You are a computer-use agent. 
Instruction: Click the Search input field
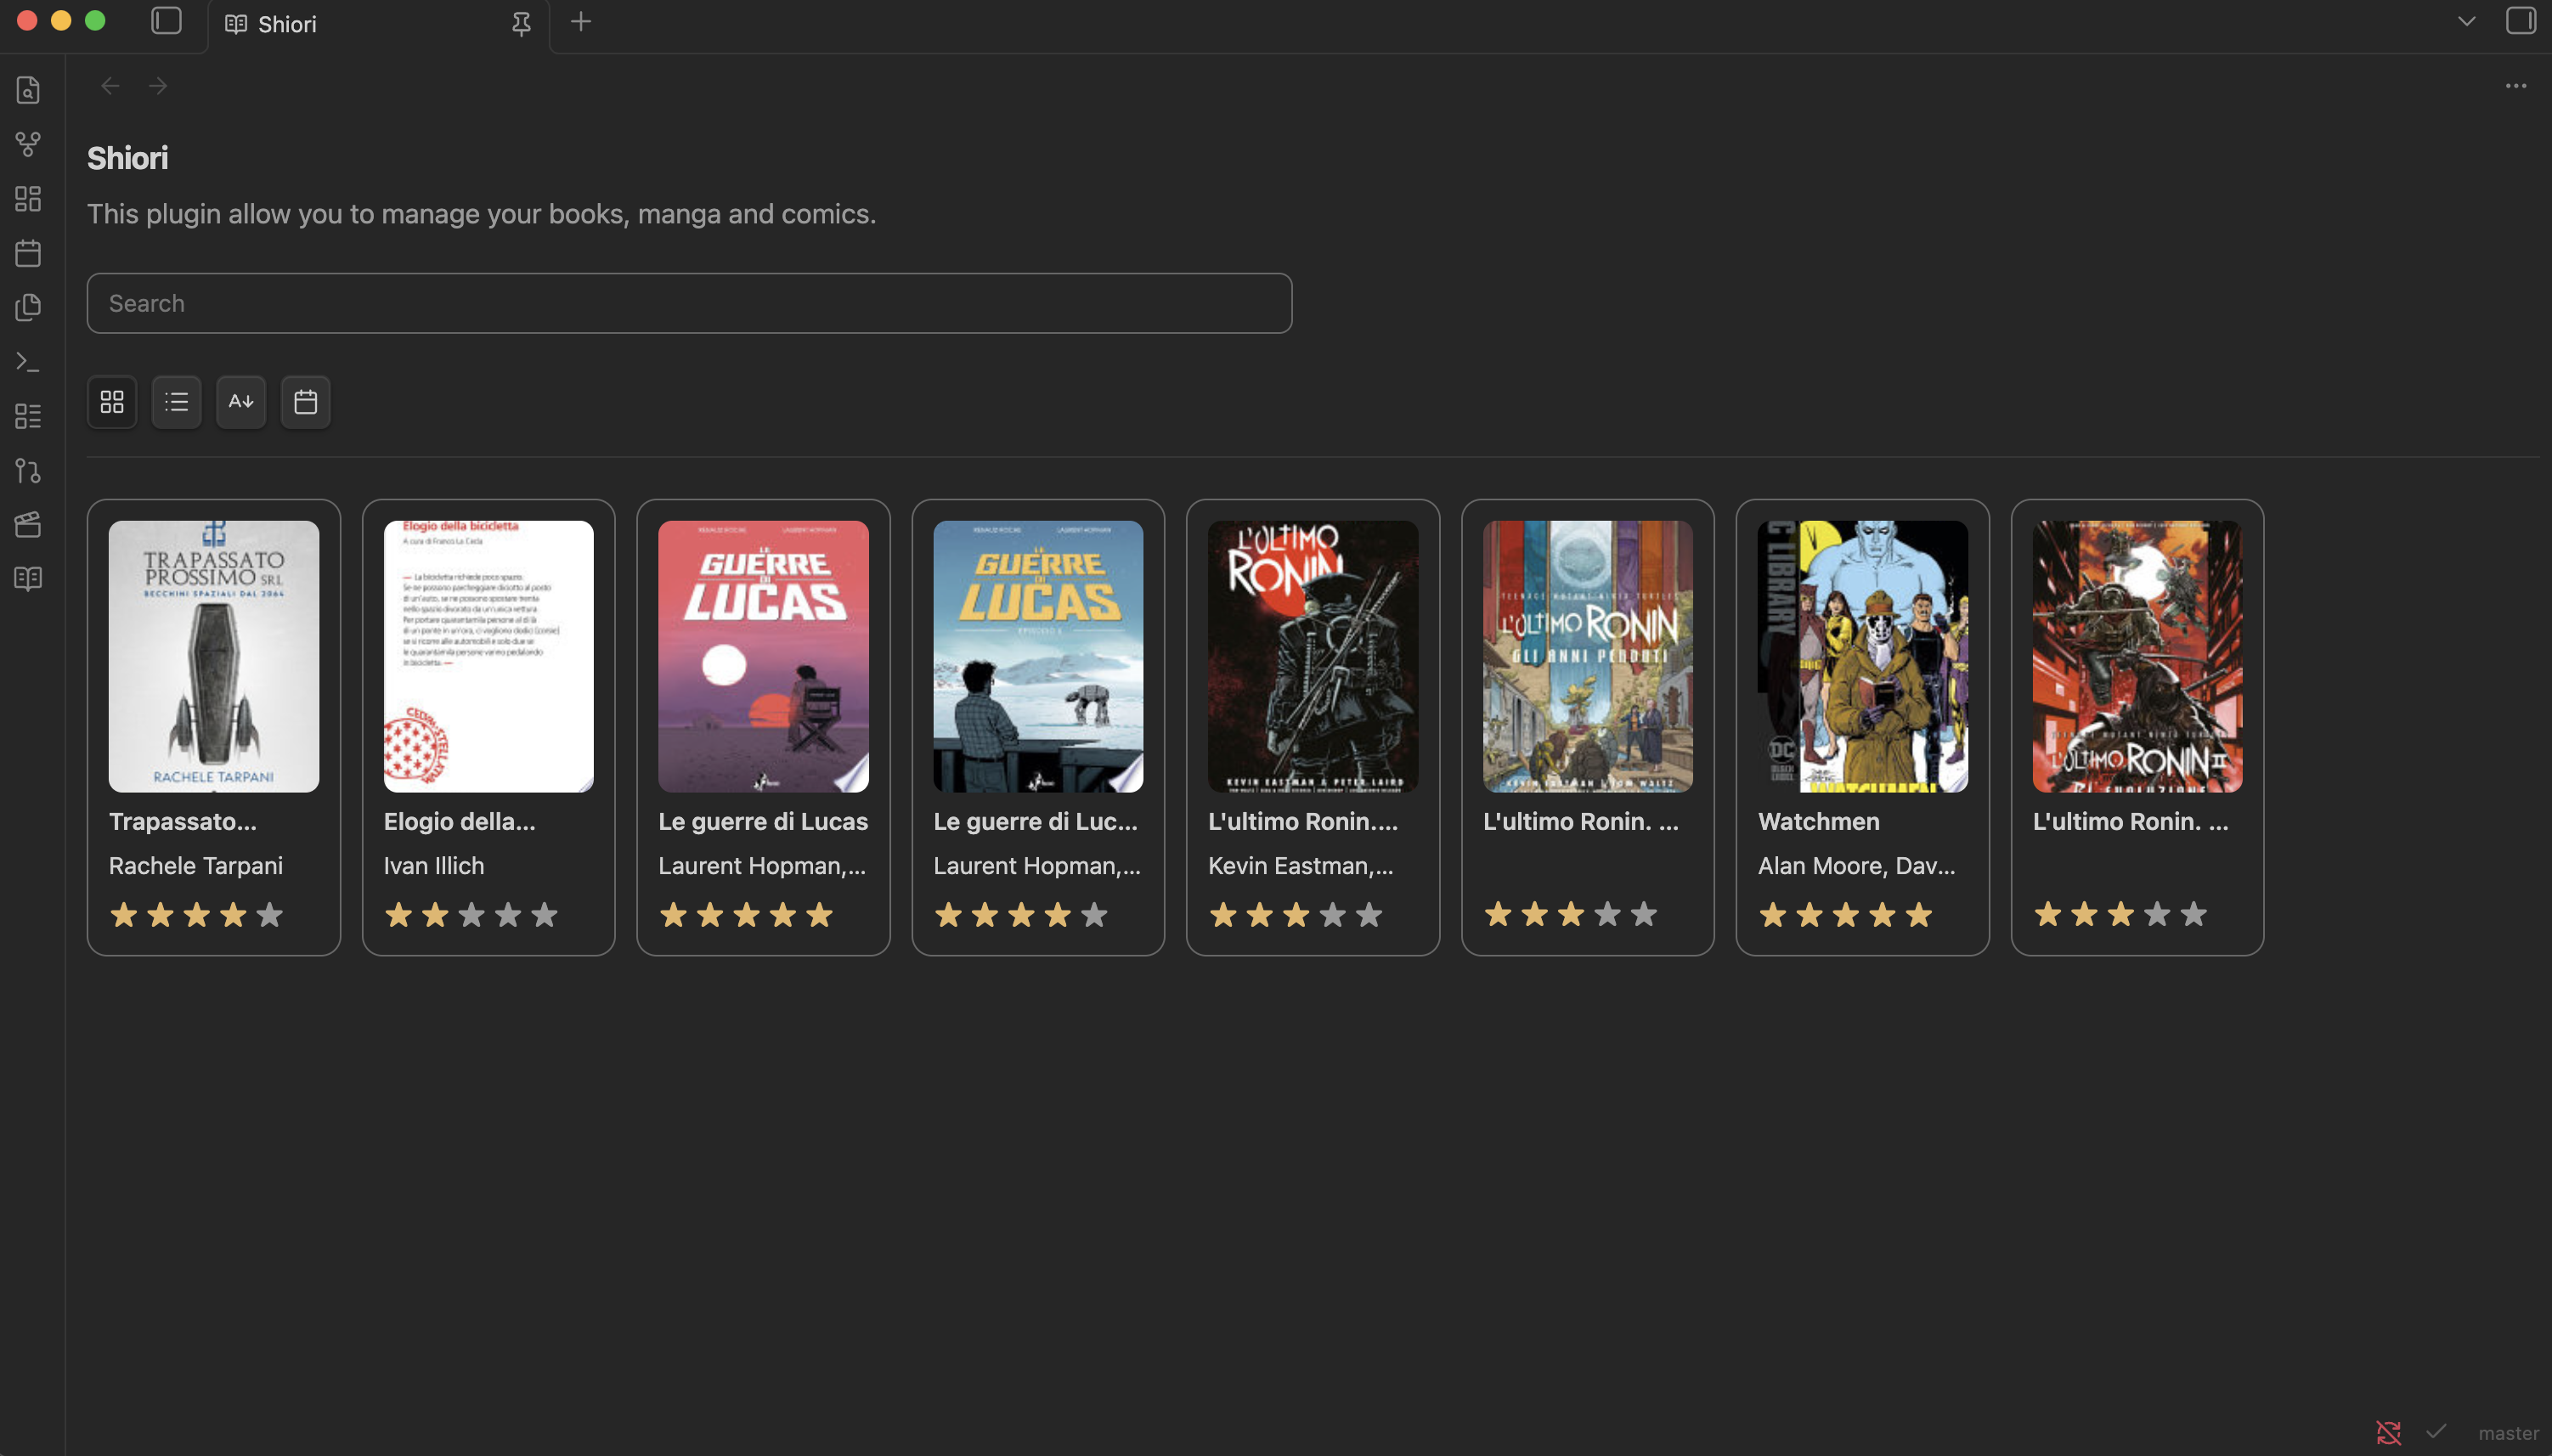689,303
